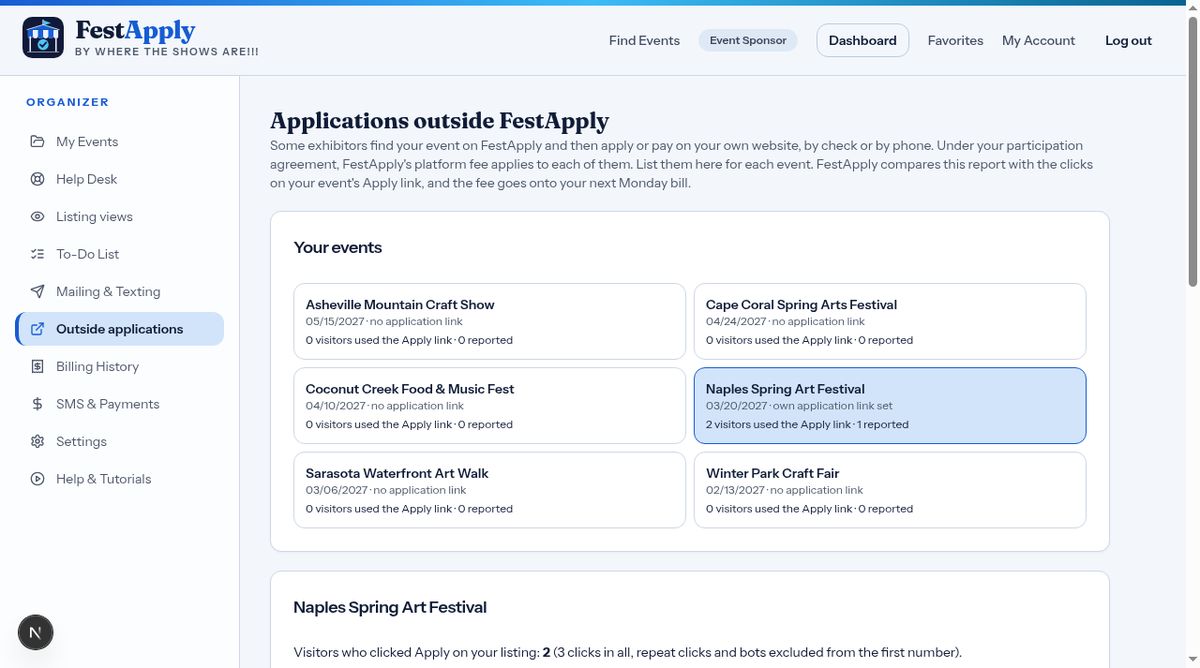
Task: Click the "Naples Spring Art Festival" section heading
Action: 390,607
